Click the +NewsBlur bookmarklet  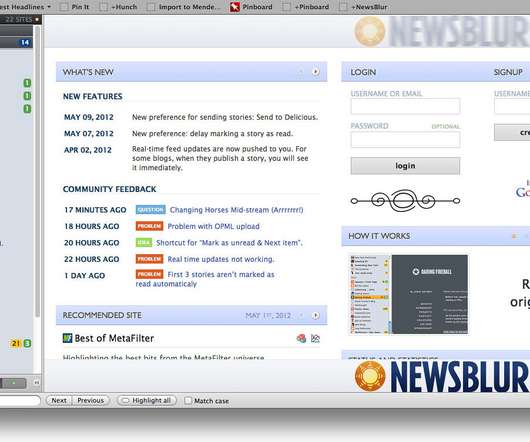[363, 7]
